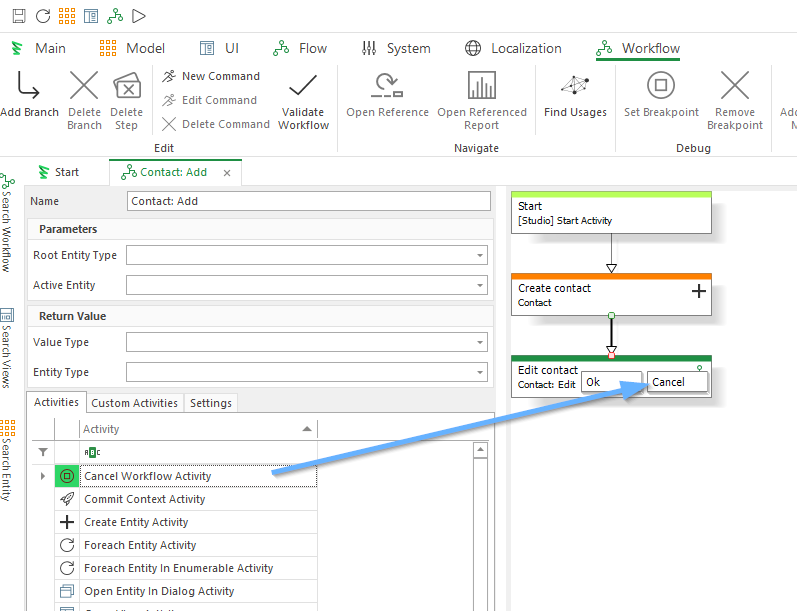Select the Workflow ribbon tab
The image size is (797, 611).
click(x=638, y=48)
